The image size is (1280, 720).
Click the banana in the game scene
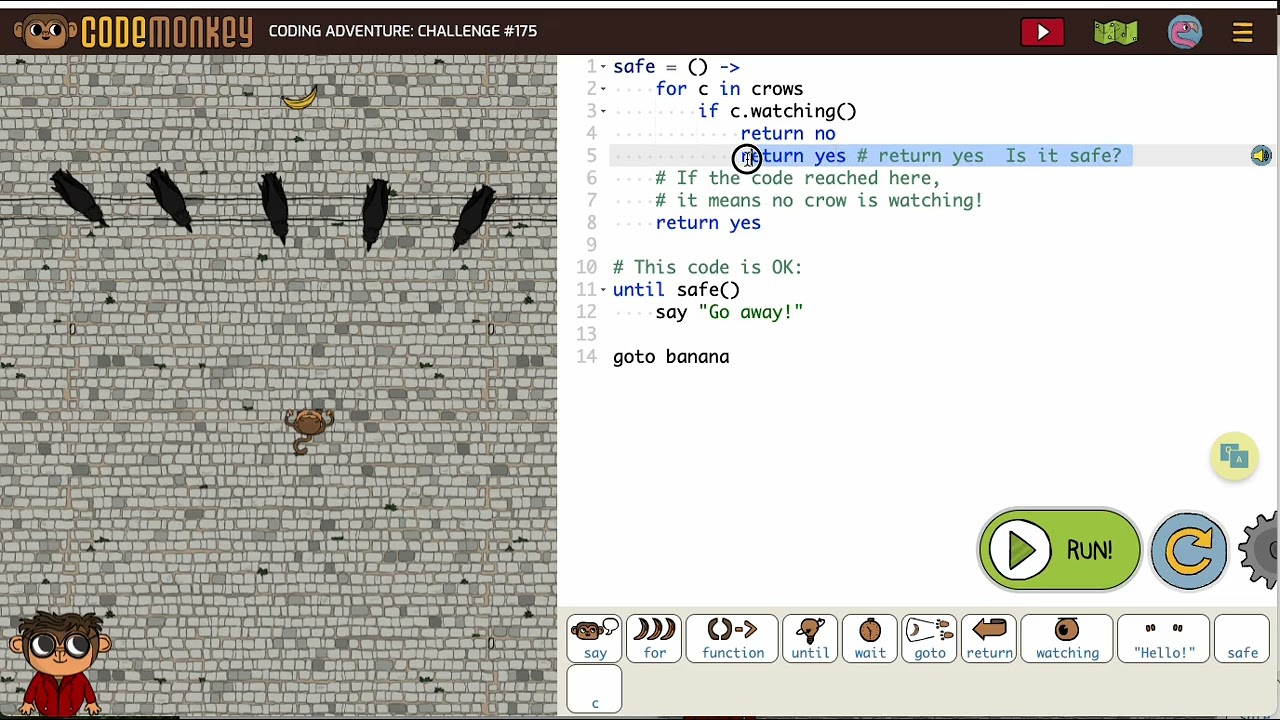tap(299, 98)
